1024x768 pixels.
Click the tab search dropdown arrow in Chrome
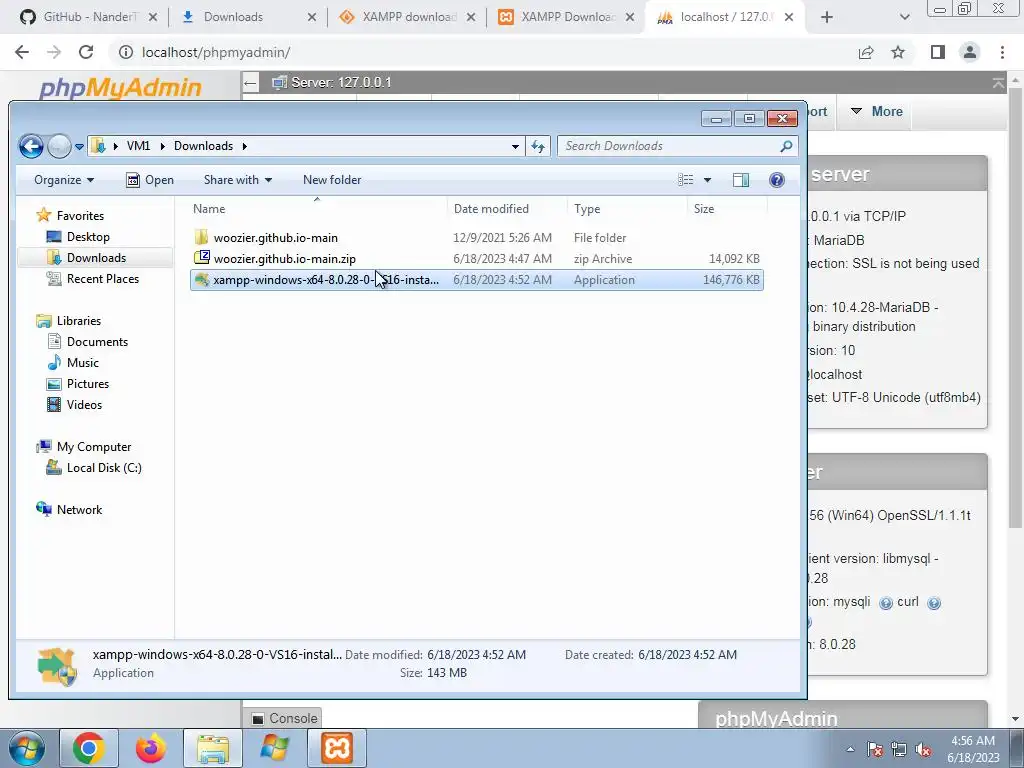click(x=904, y=18)
